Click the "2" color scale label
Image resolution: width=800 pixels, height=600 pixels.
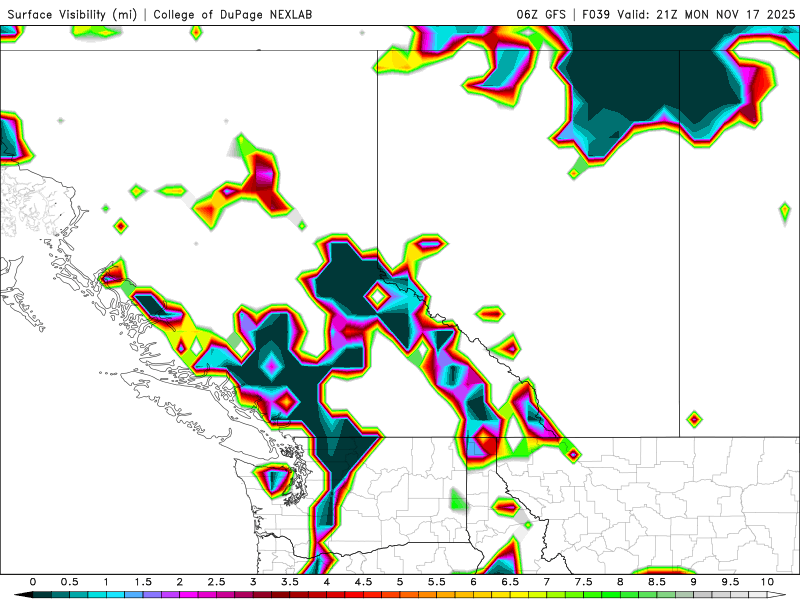(180, 582)
